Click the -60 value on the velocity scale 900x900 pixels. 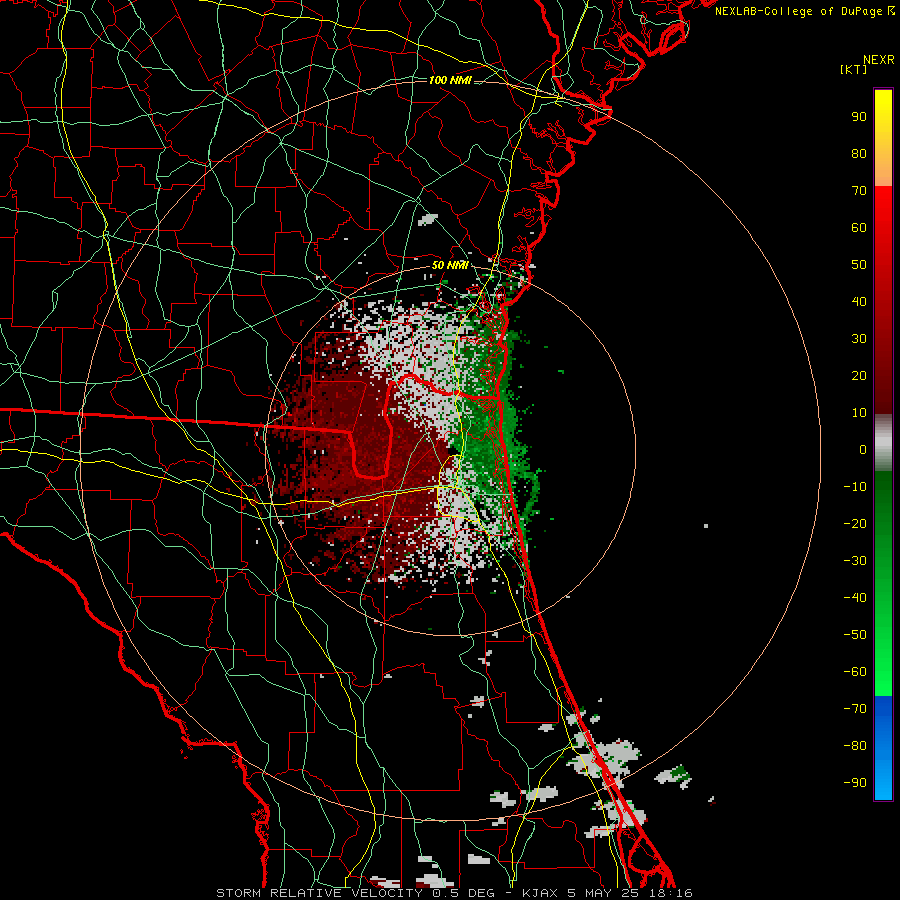855,672
